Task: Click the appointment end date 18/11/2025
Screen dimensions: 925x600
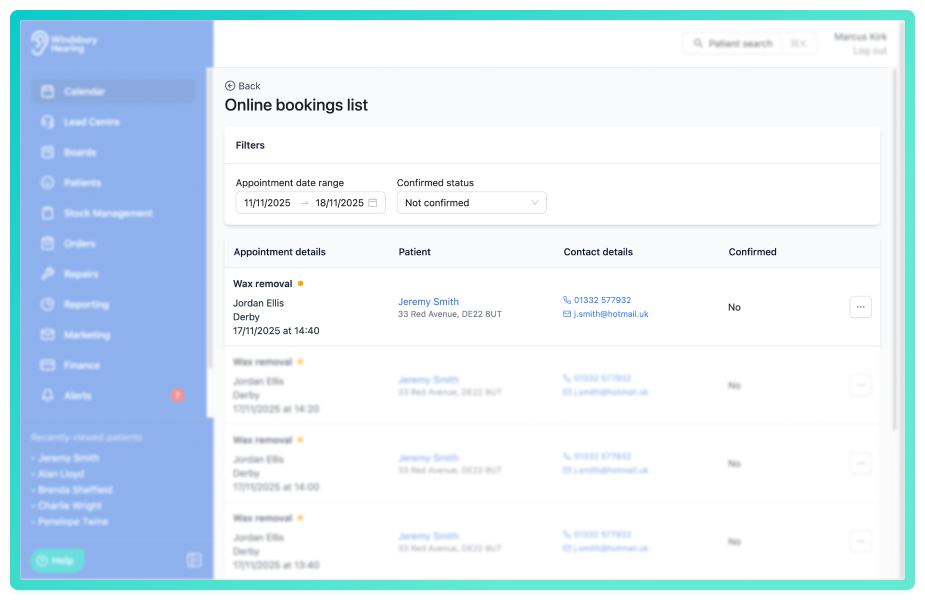Action: coord(339,203)
